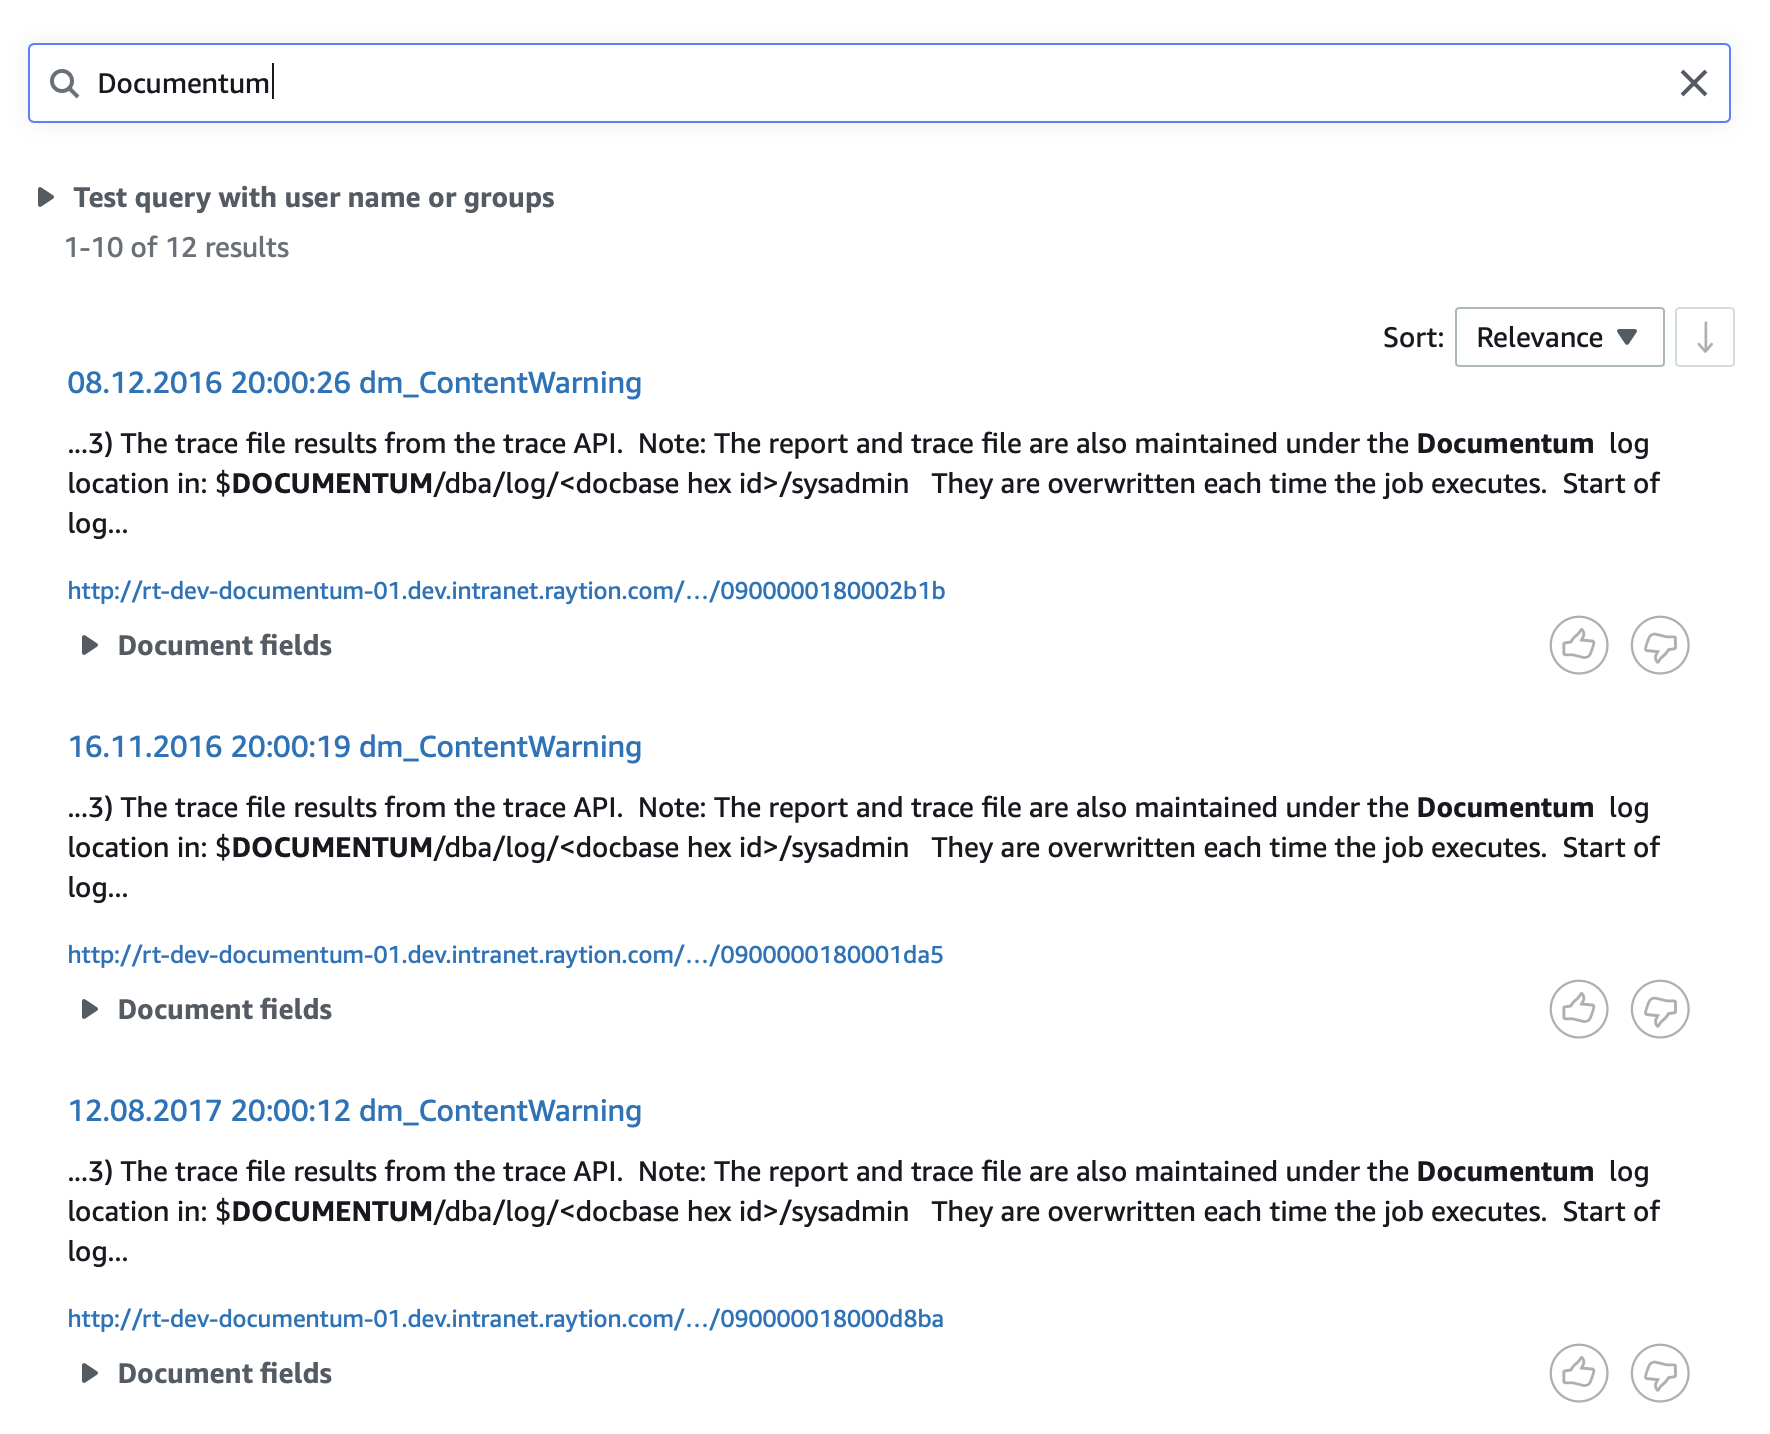Image resolution: width=1770 pixels, height=1434 pixels.
Task: Rate the 16.11.2016 result with thumbs up
Action: point(1578,1009)
